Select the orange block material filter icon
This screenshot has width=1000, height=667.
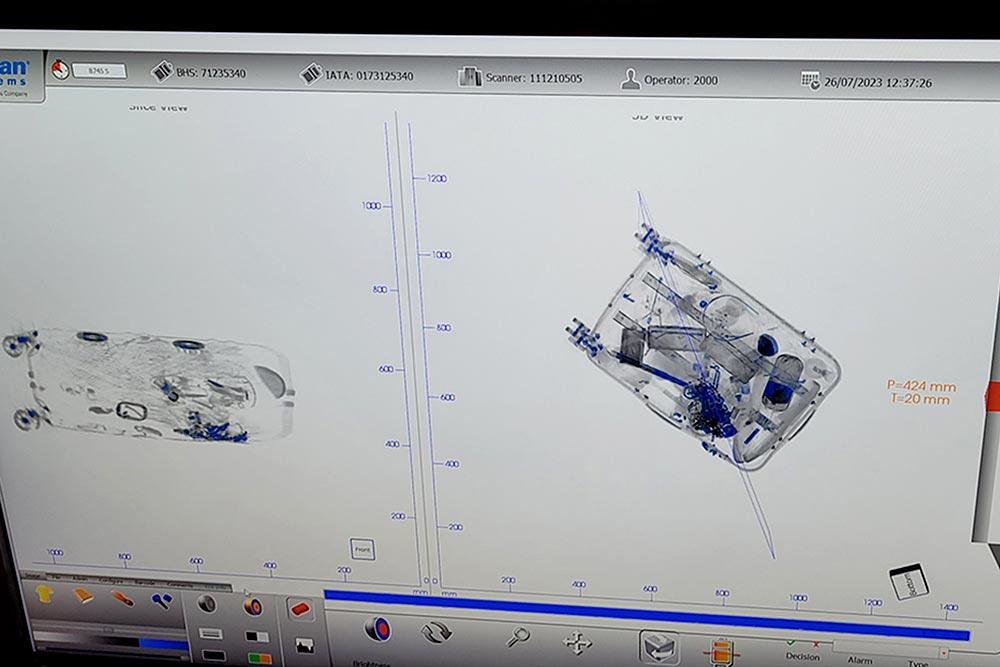pos(83,596)
